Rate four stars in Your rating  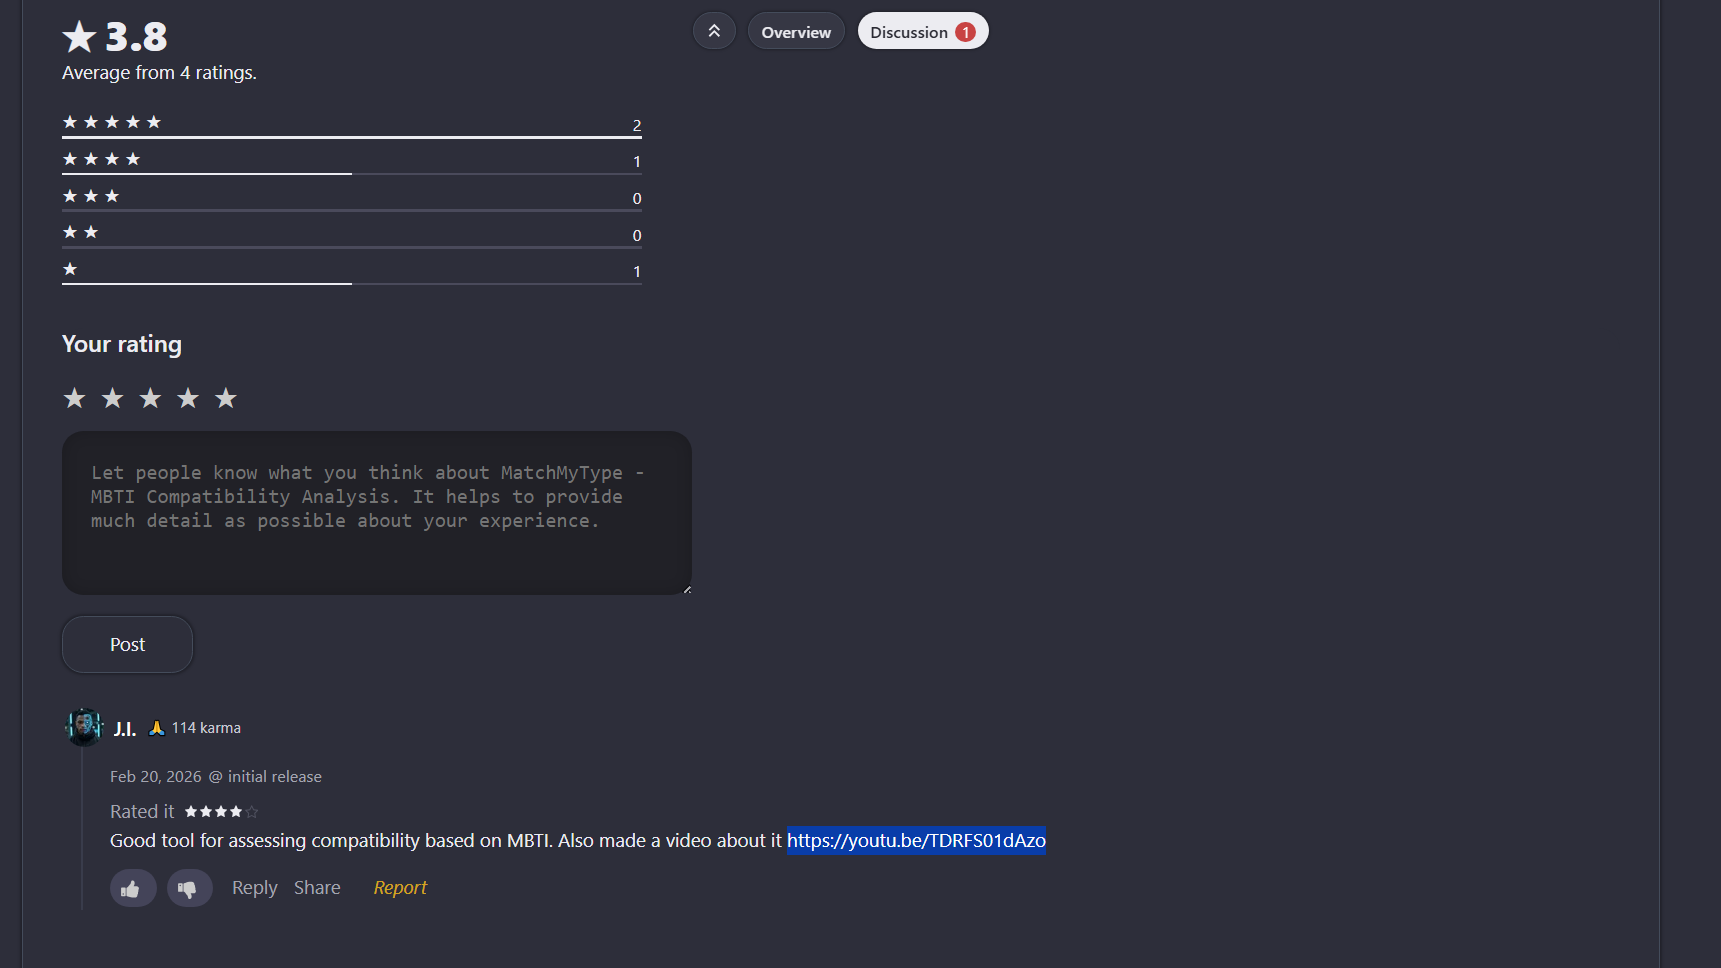pos(188,398)
